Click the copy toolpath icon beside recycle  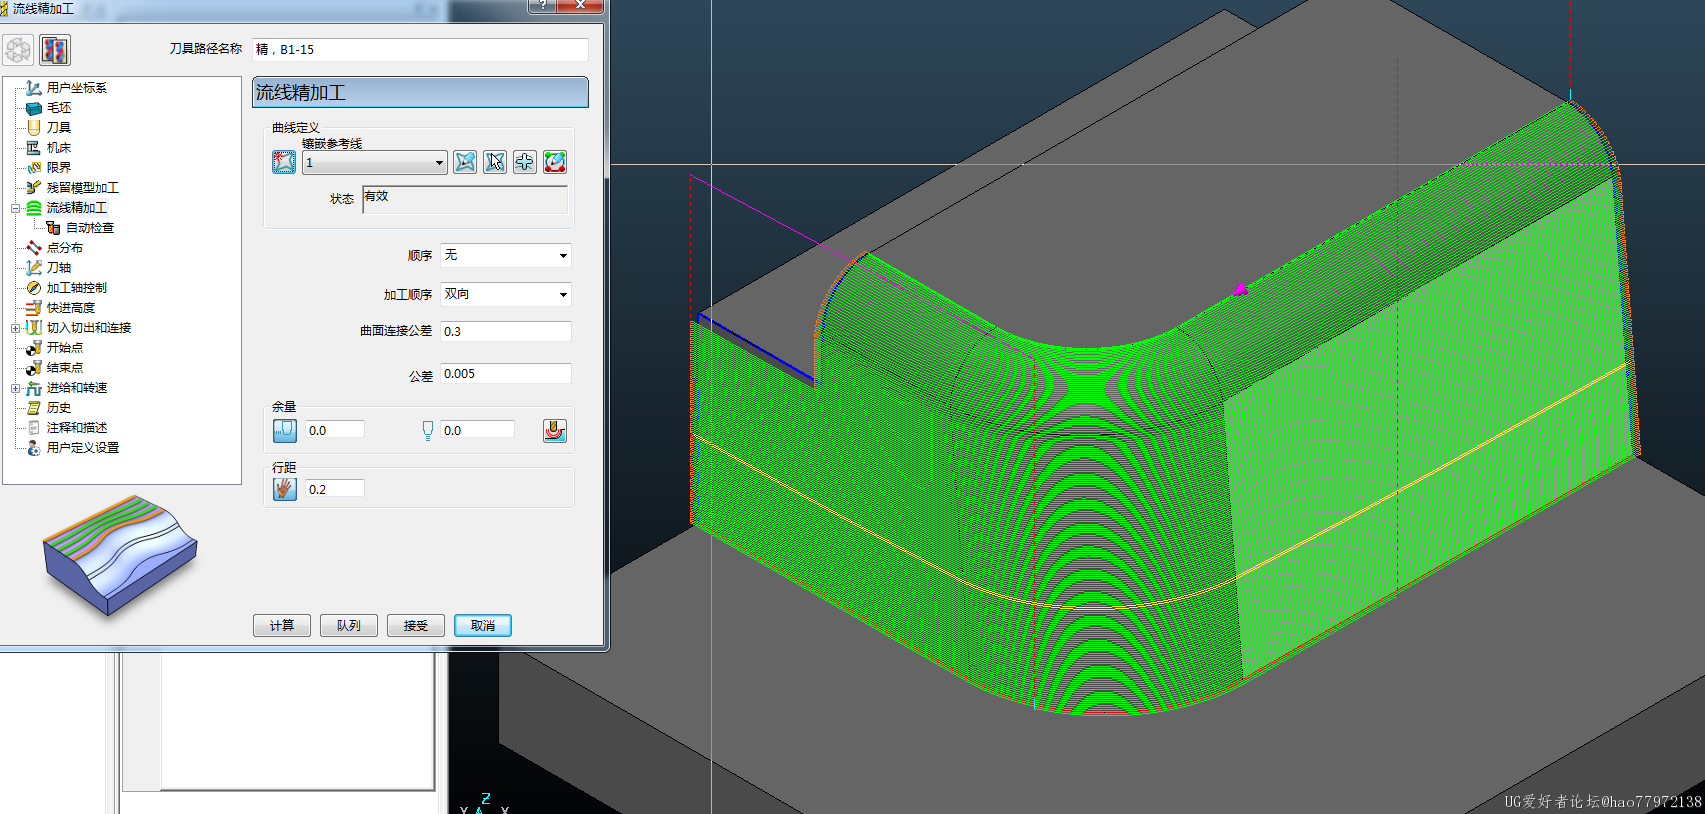tap(55, 50)
